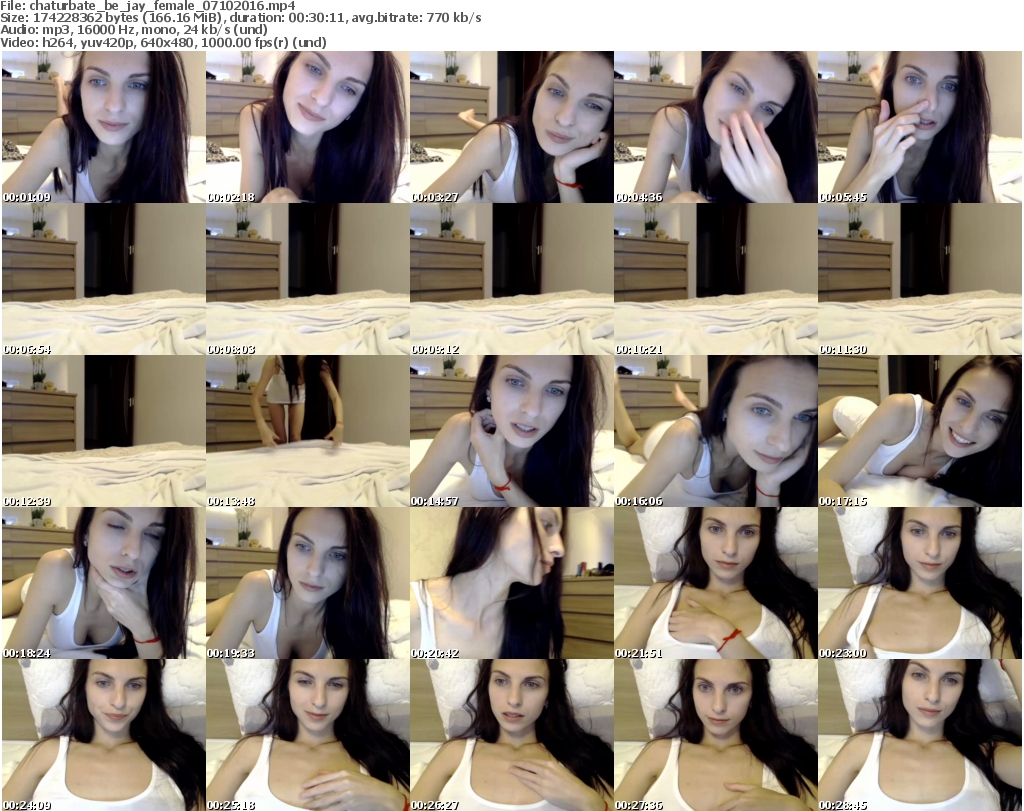Click the thumbnail at 00:10:21

point(716,279)
